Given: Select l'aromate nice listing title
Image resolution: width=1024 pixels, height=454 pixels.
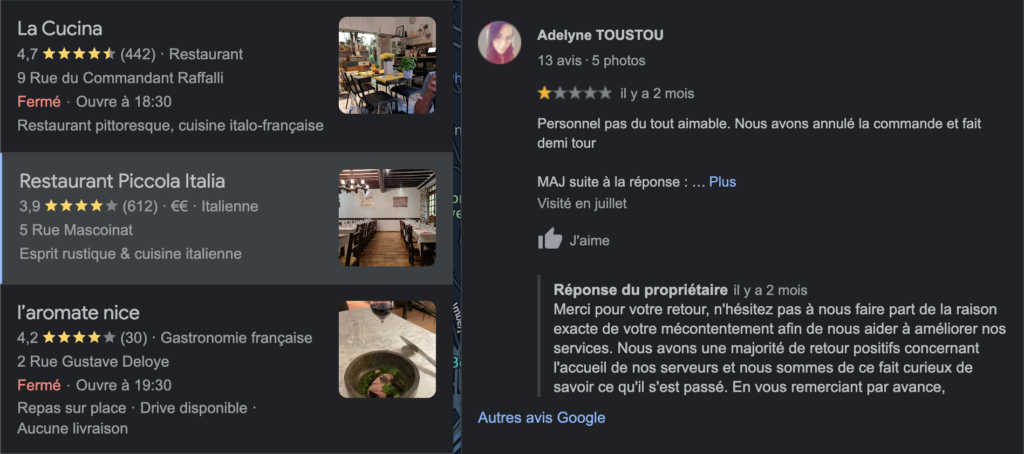Looking at the screenshot, I should (78, 312).
